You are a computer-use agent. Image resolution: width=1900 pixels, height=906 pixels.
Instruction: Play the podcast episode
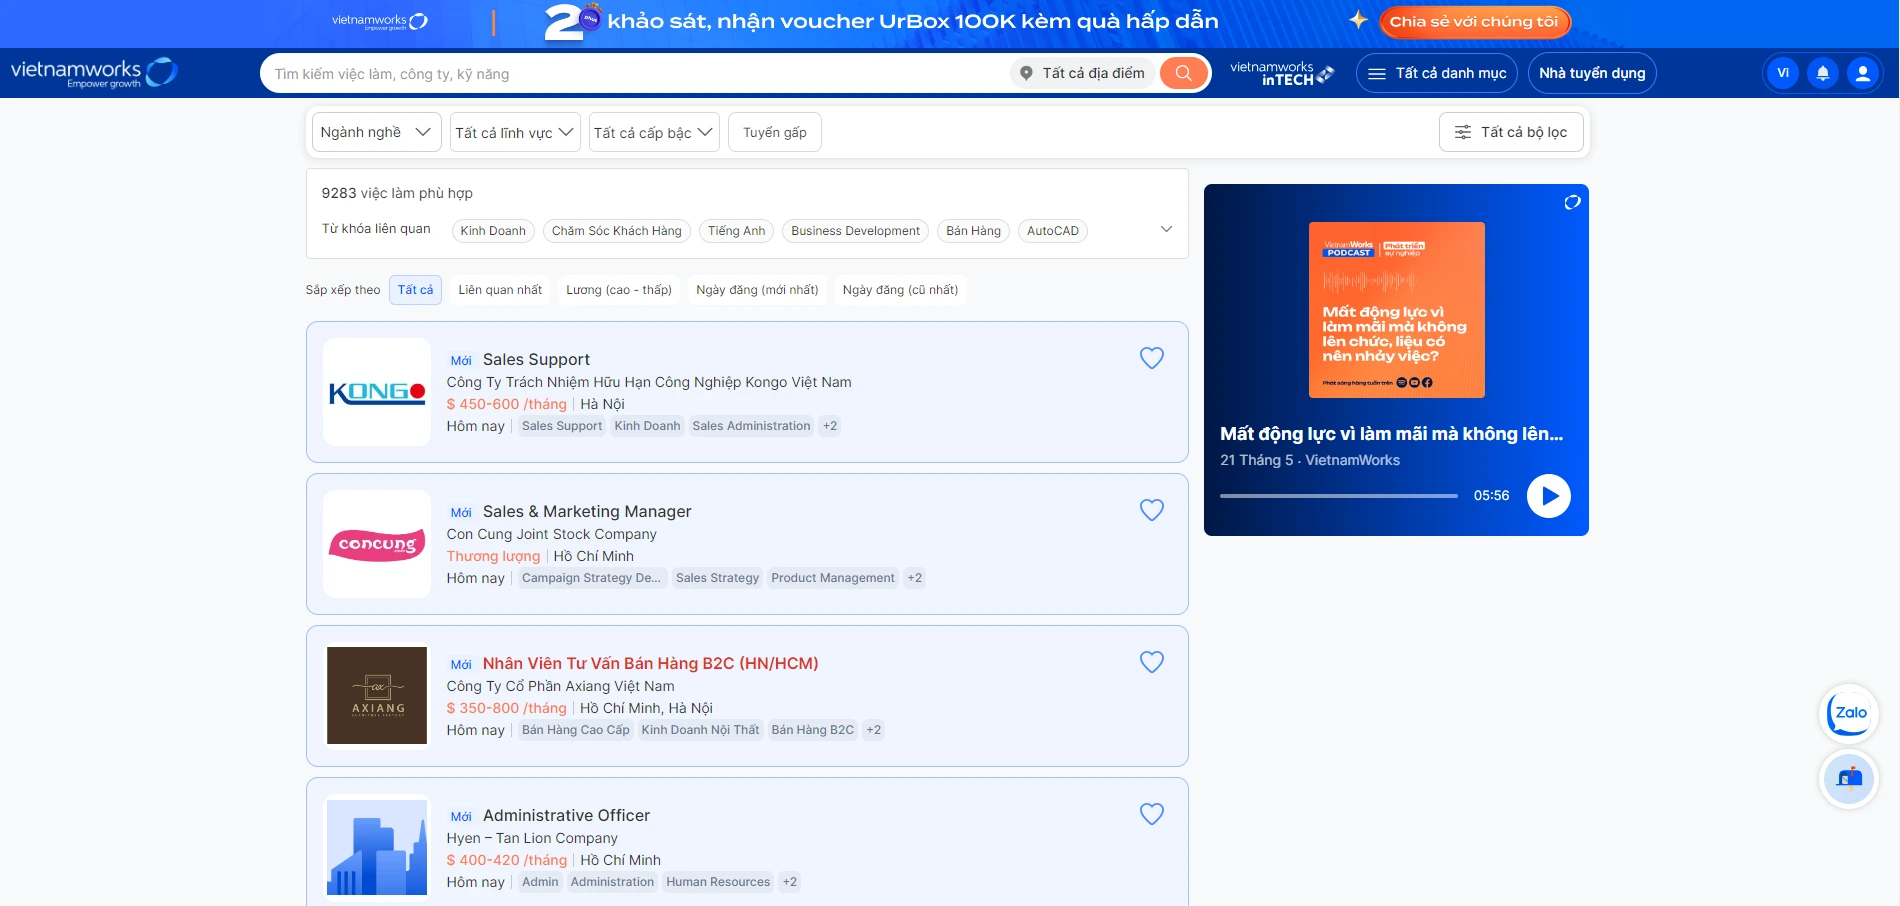tap(1549, 496)
